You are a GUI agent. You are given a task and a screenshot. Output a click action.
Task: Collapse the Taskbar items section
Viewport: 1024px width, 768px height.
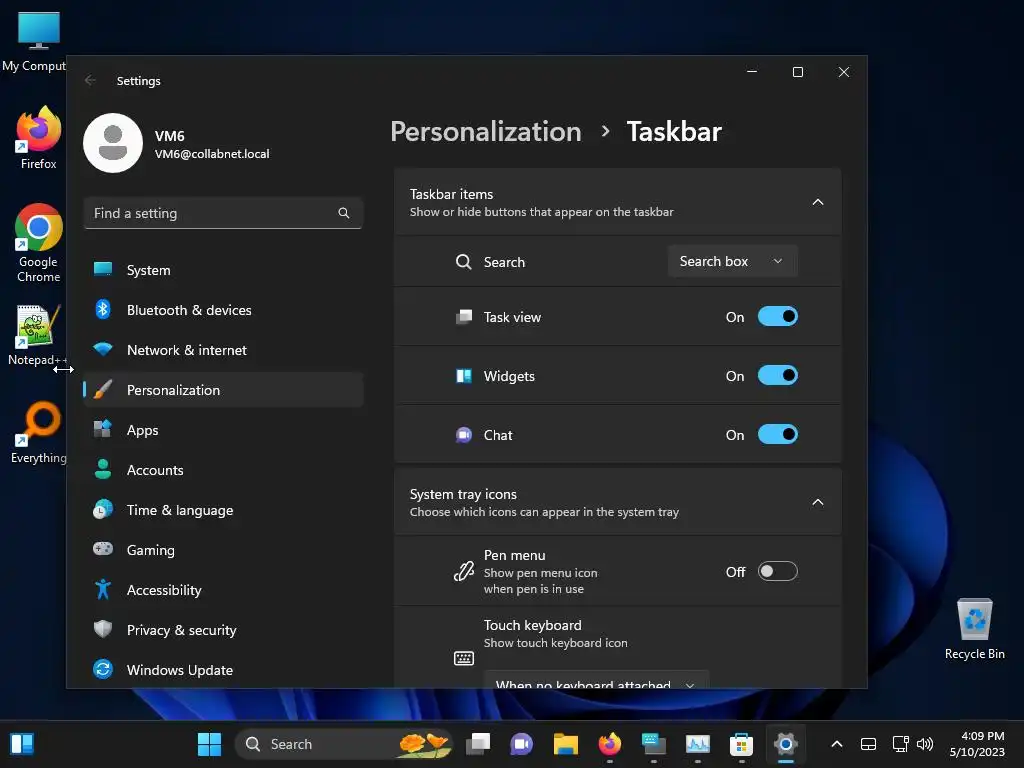[x=818, y=202]
